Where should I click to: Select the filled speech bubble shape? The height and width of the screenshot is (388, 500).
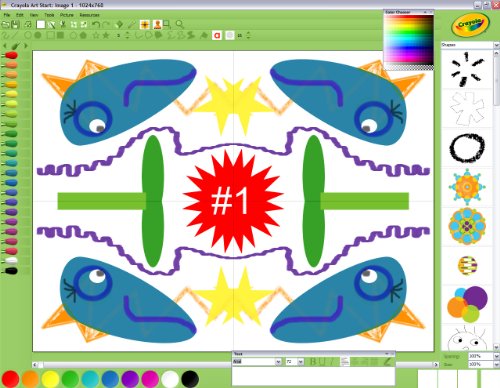click(x=158, y=35)
